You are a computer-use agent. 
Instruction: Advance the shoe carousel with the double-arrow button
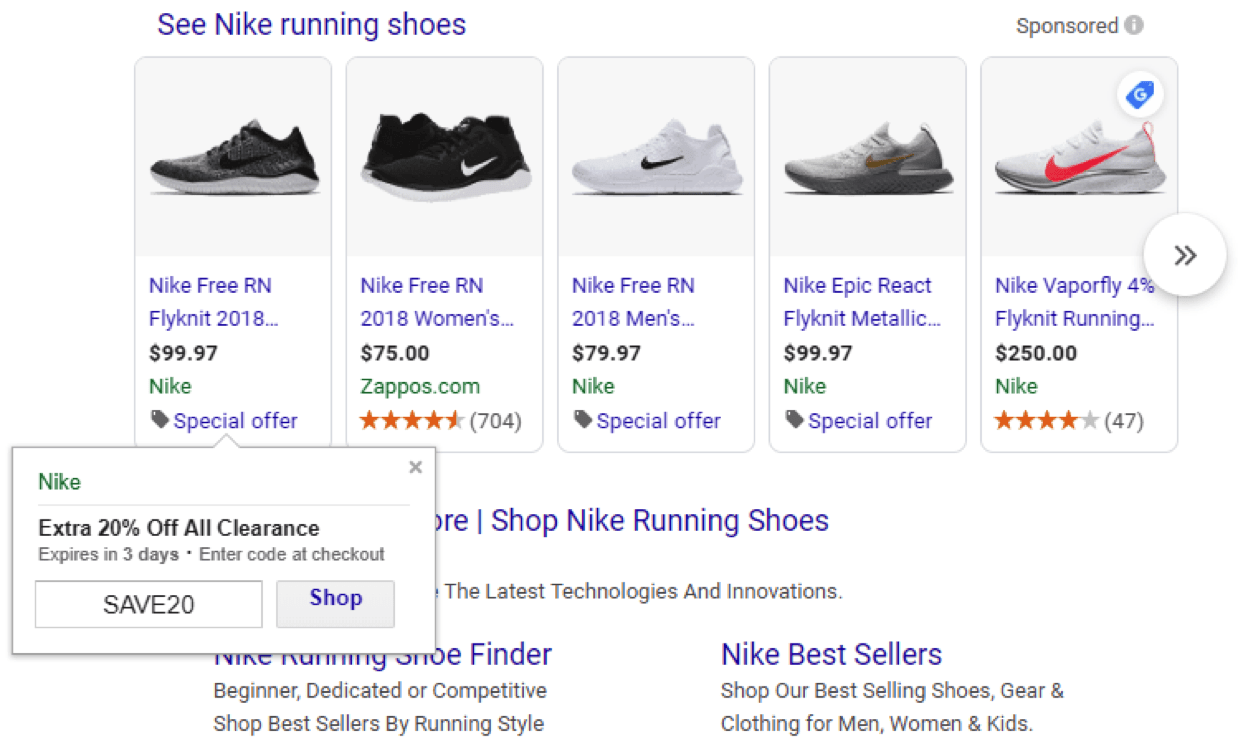pos(1185,255)
